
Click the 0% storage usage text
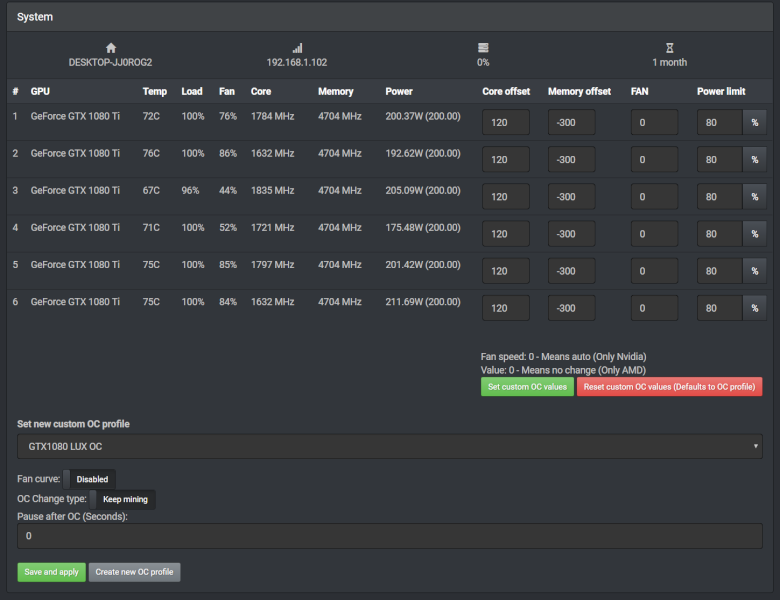(x=483, y=62)
